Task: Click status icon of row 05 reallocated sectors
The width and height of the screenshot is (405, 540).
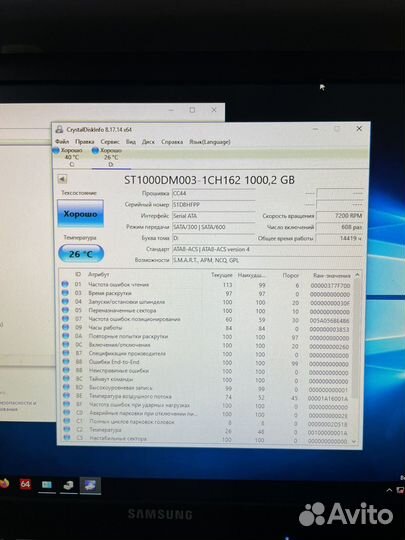Action: [x=65, y=310]
